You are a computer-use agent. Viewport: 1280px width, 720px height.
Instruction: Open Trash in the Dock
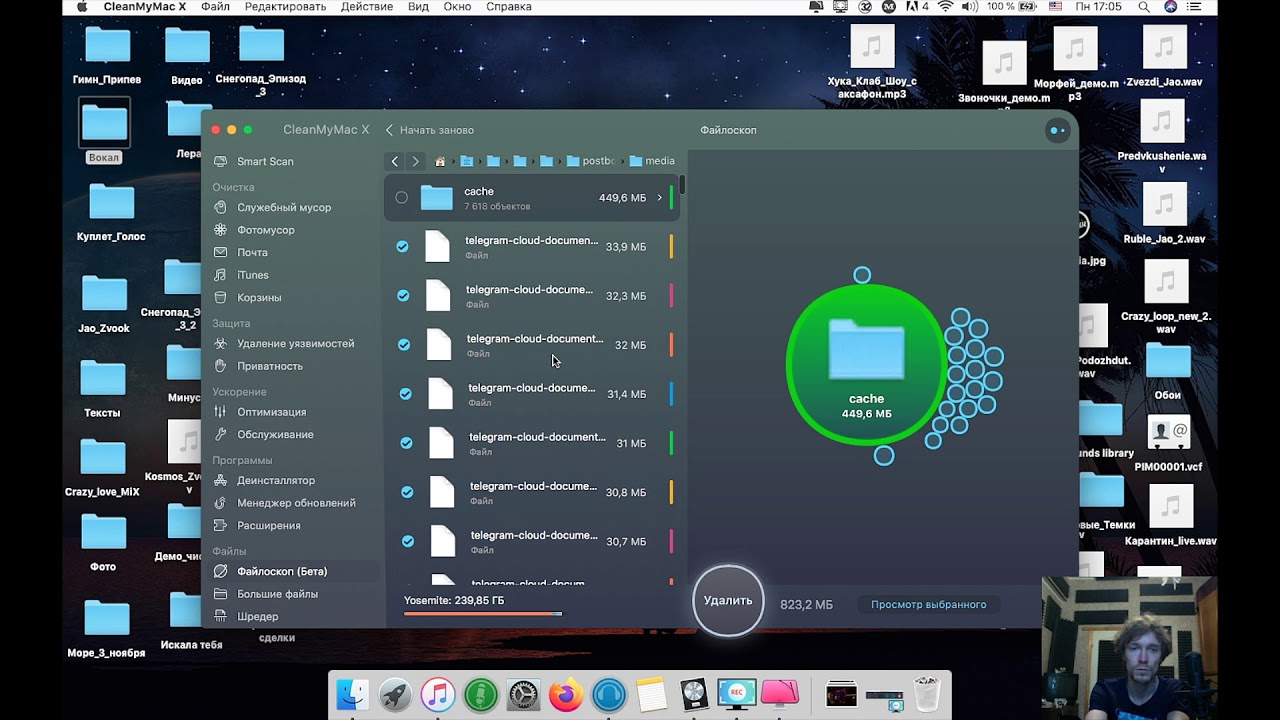point(927,694)
